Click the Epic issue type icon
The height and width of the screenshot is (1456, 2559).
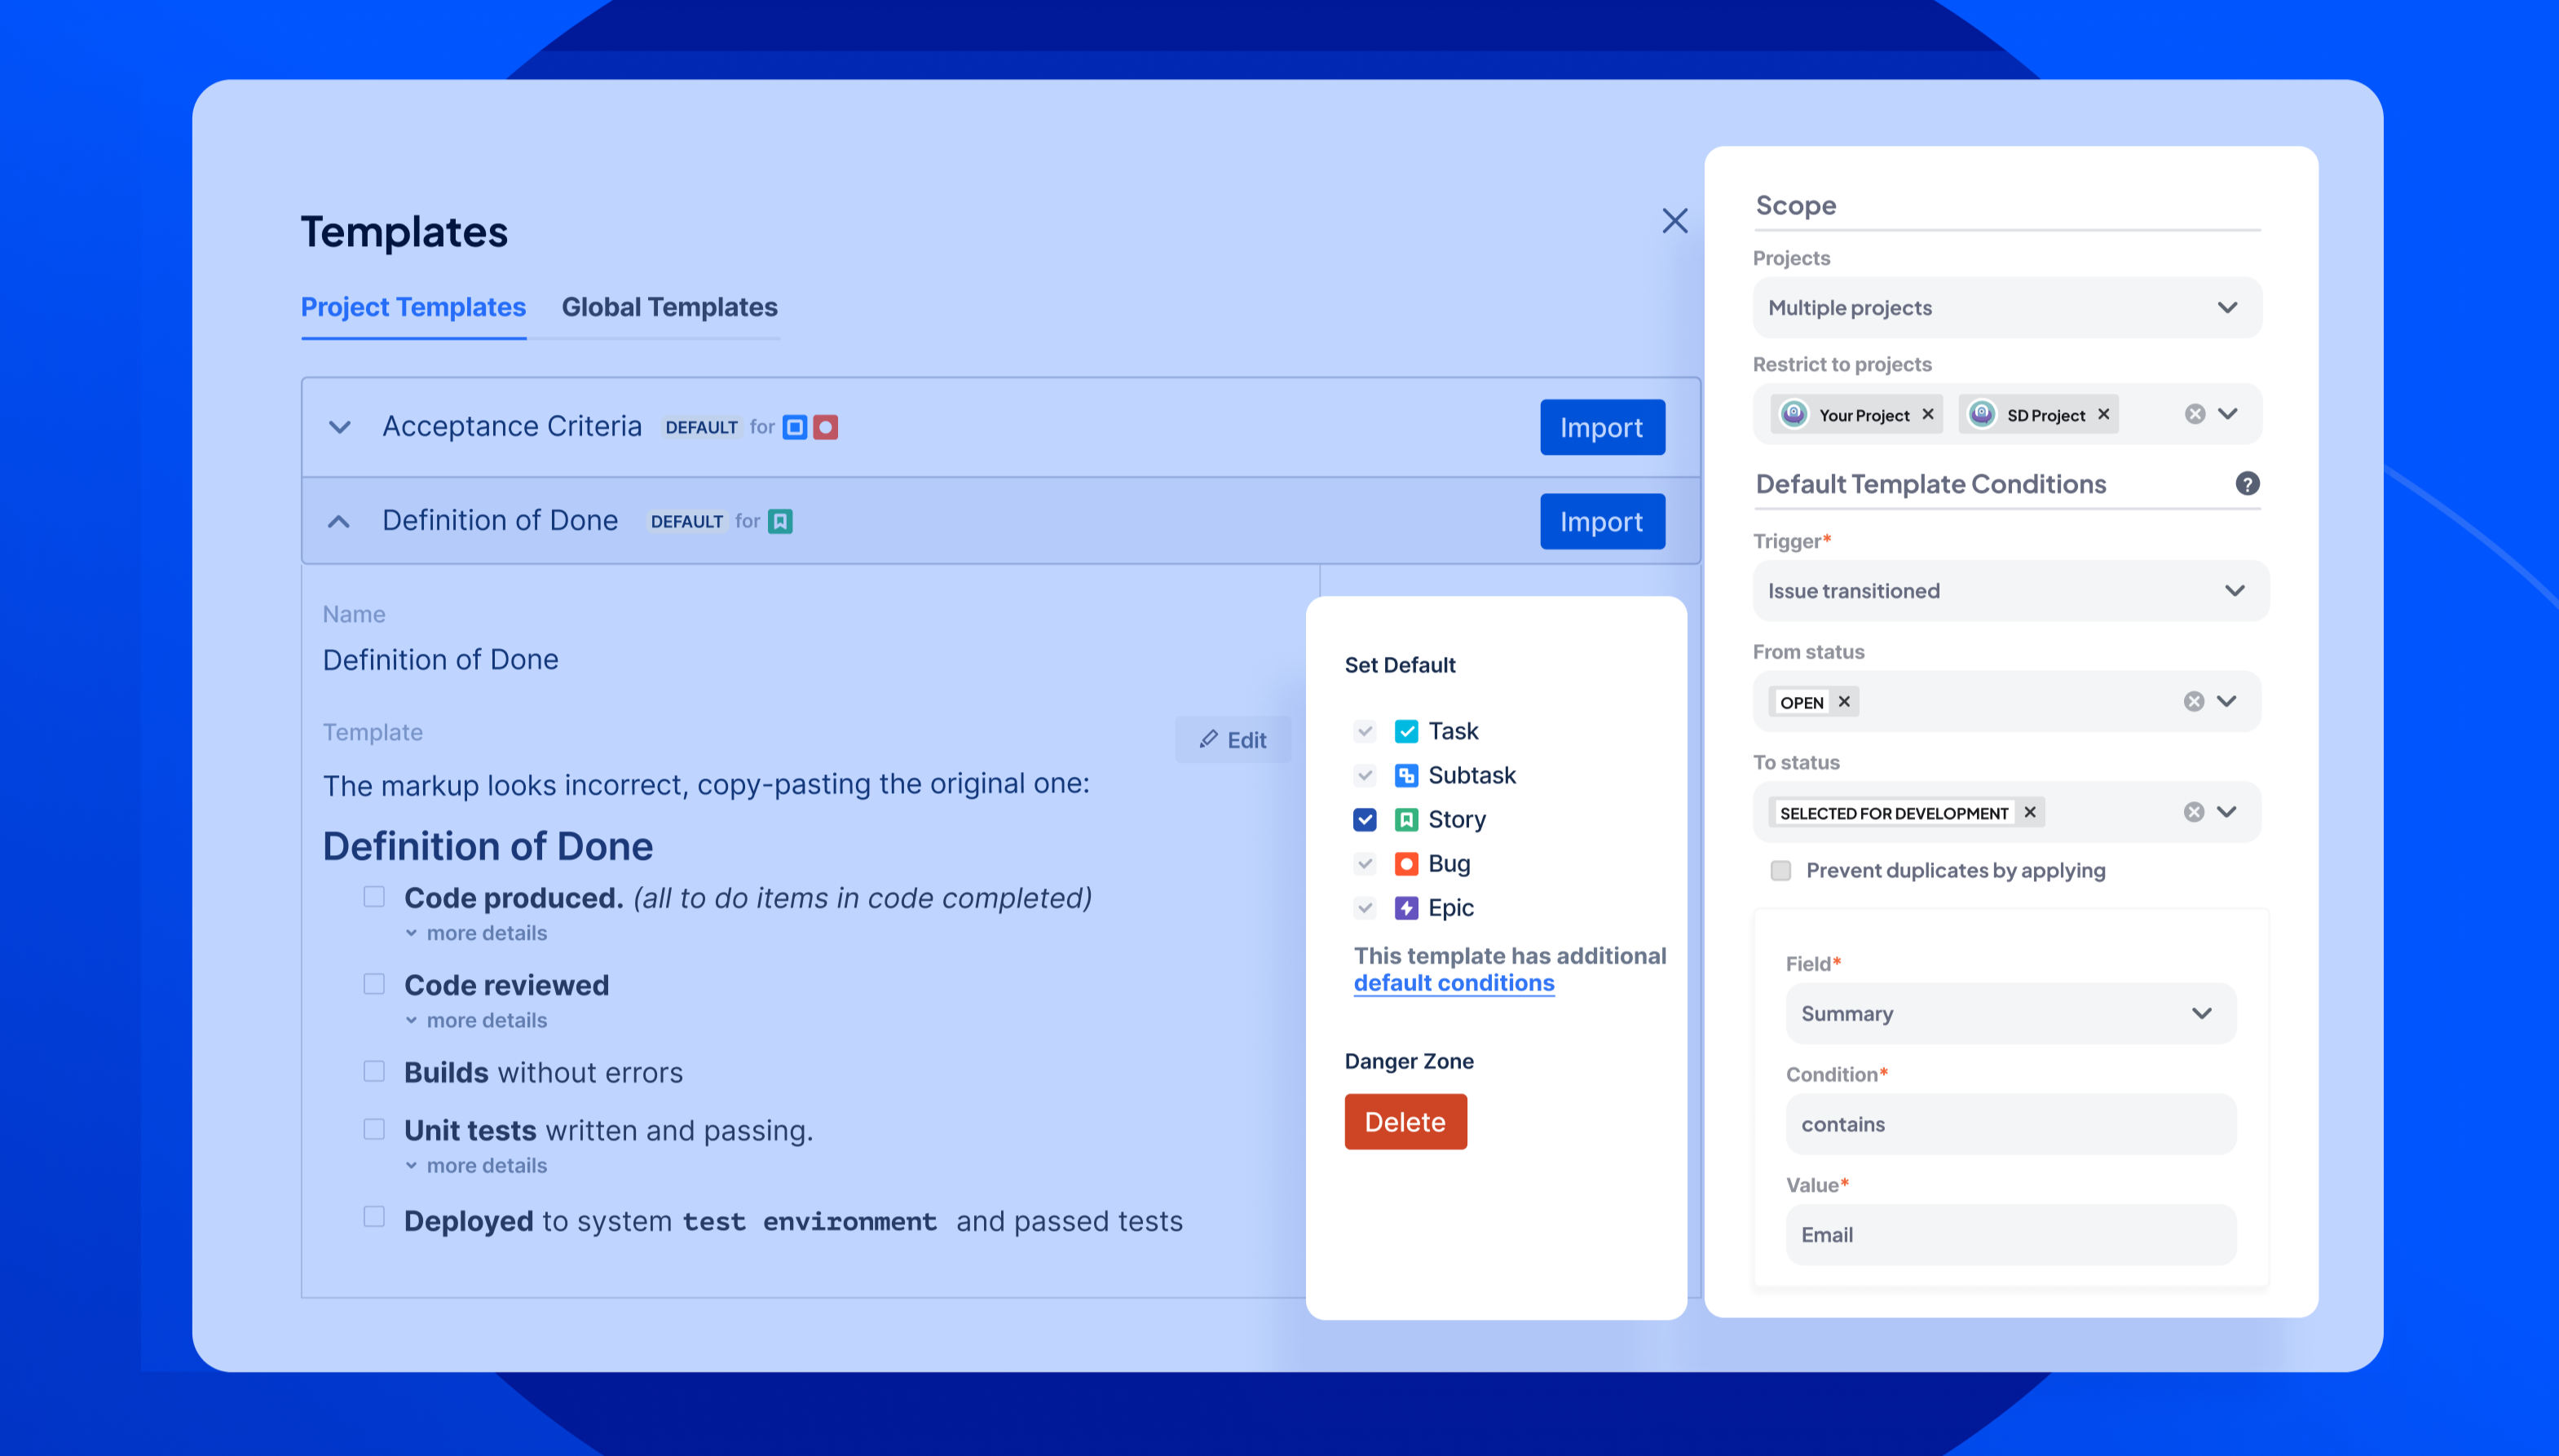(x=1406, y=908)
